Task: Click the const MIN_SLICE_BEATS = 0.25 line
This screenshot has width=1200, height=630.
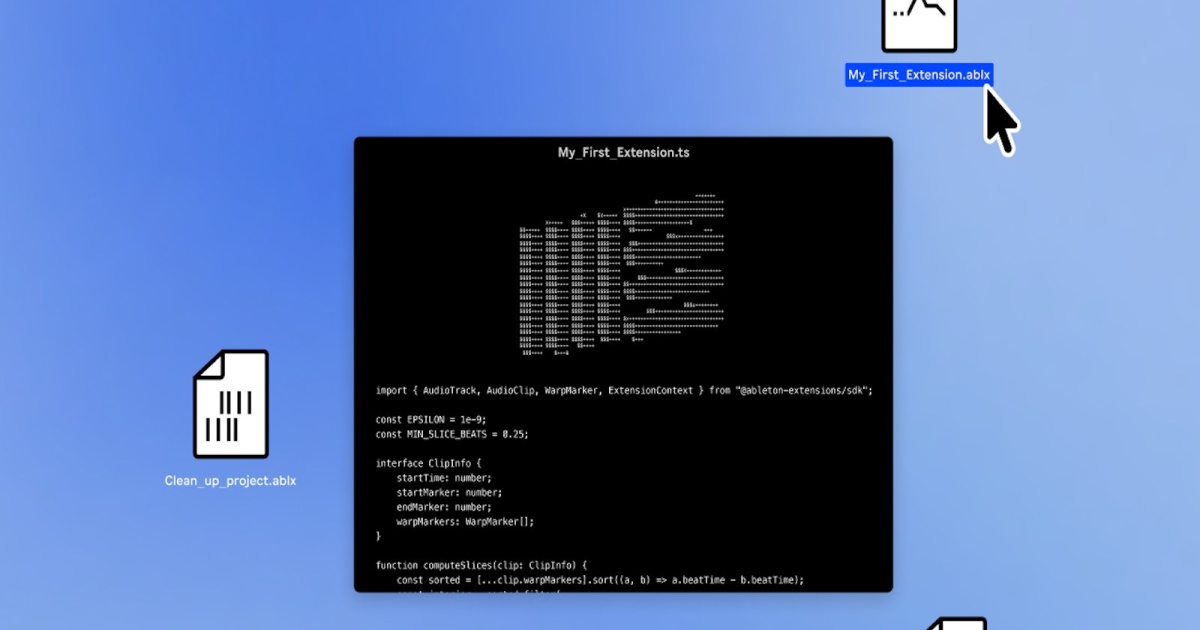Action: pyautogui.click(x=452, y=435)
